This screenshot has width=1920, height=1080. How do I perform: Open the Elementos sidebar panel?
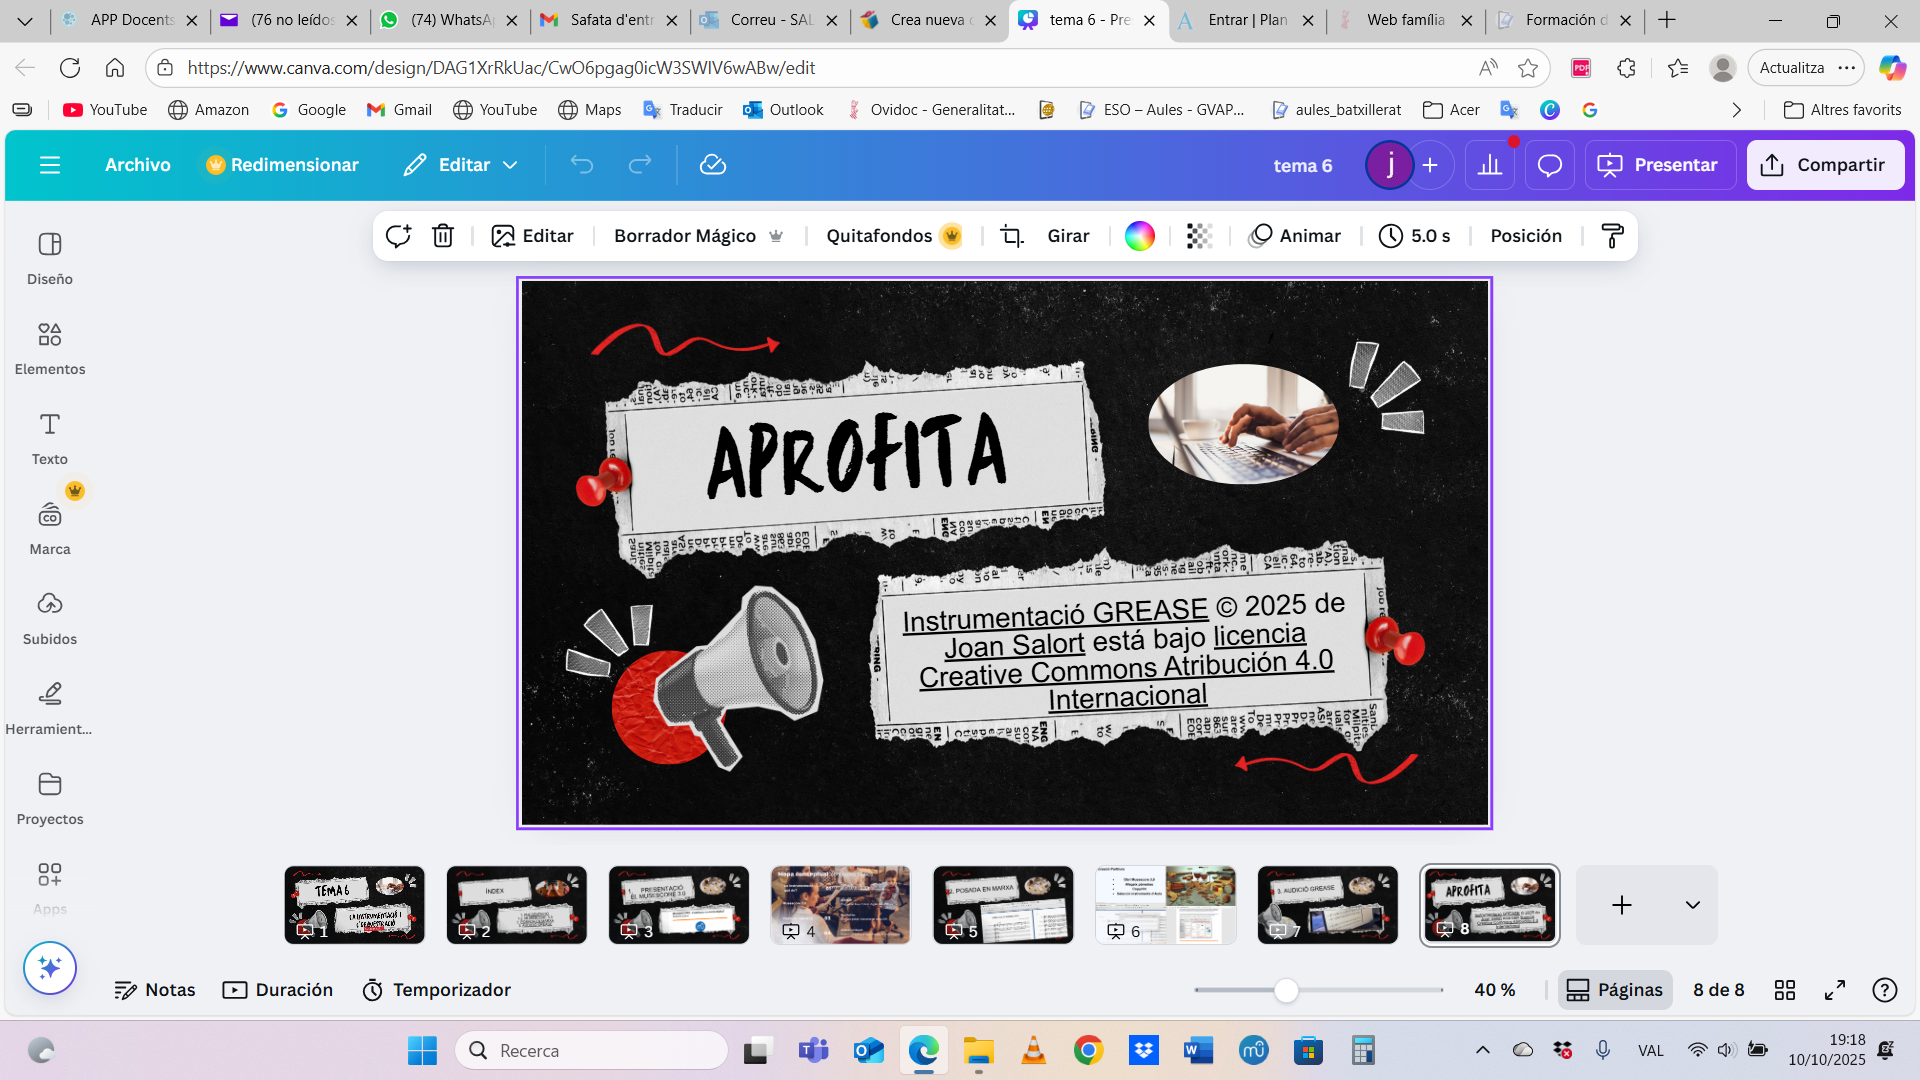(50, 347)
